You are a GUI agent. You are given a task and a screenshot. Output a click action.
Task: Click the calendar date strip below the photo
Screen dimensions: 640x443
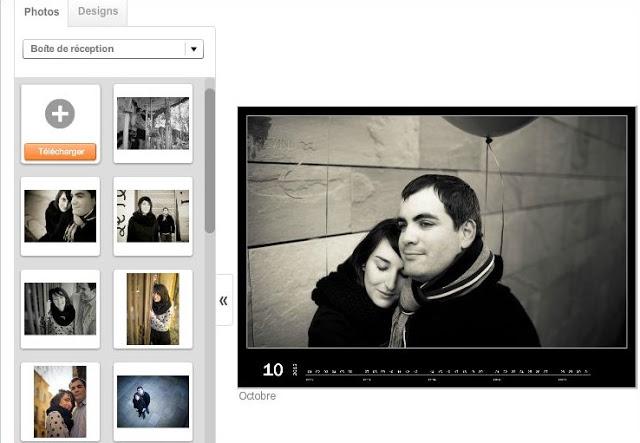pos(447,373)
